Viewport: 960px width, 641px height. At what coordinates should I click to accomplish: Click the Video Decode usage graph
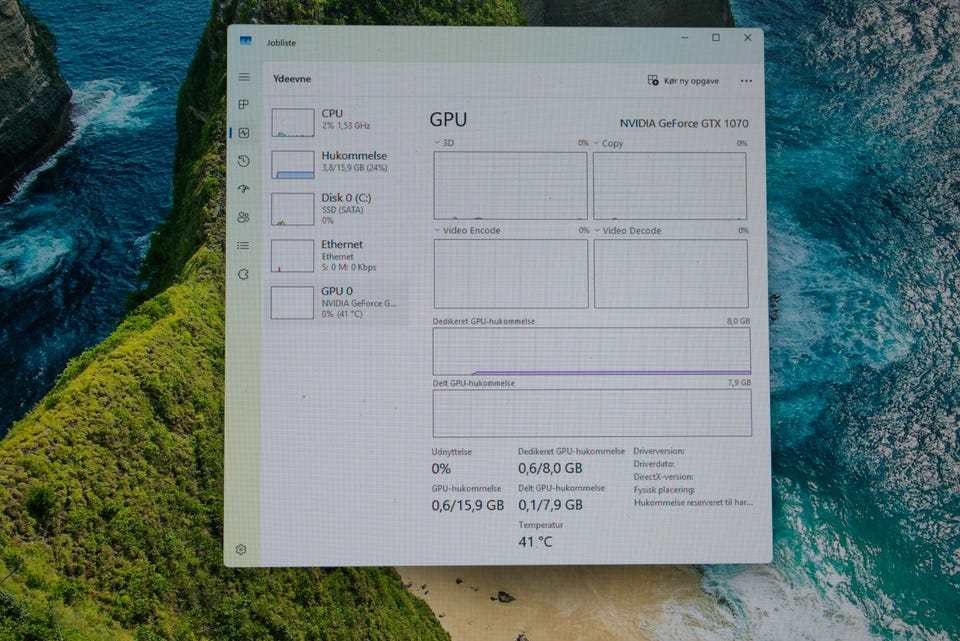pyautogui.click(x=671, y=274)
